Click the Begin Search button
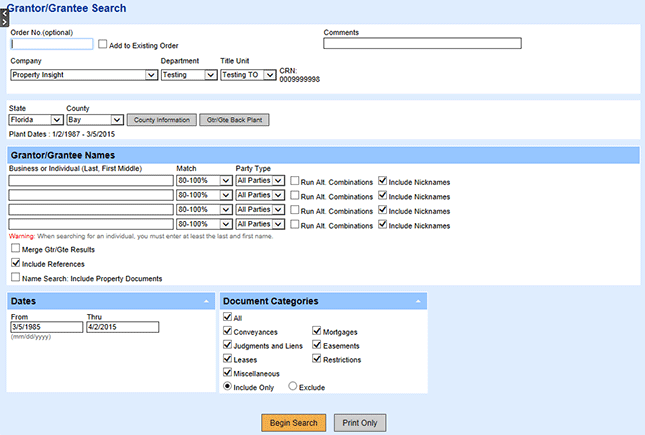The width and height of the screenshot is (645, 435). [294, 423]
